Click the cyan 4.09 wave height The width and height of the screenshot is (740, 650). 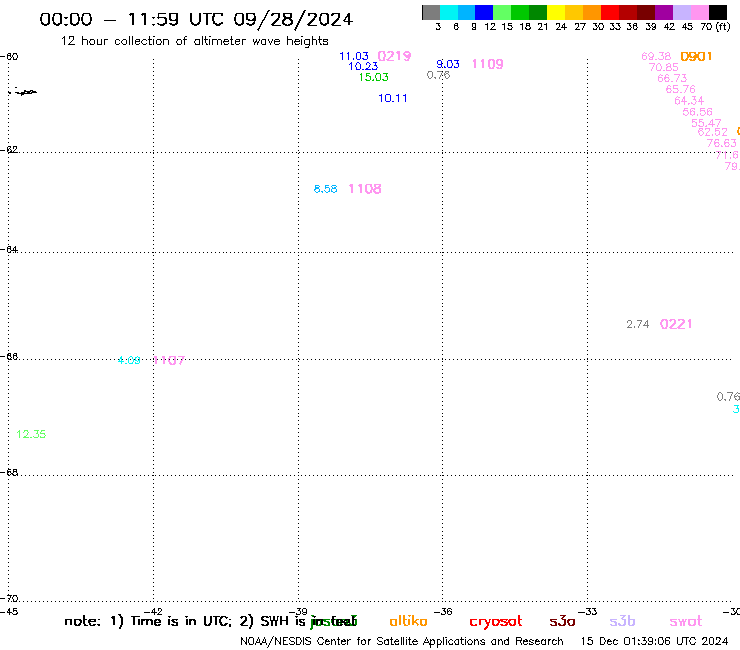coord(129,361)
